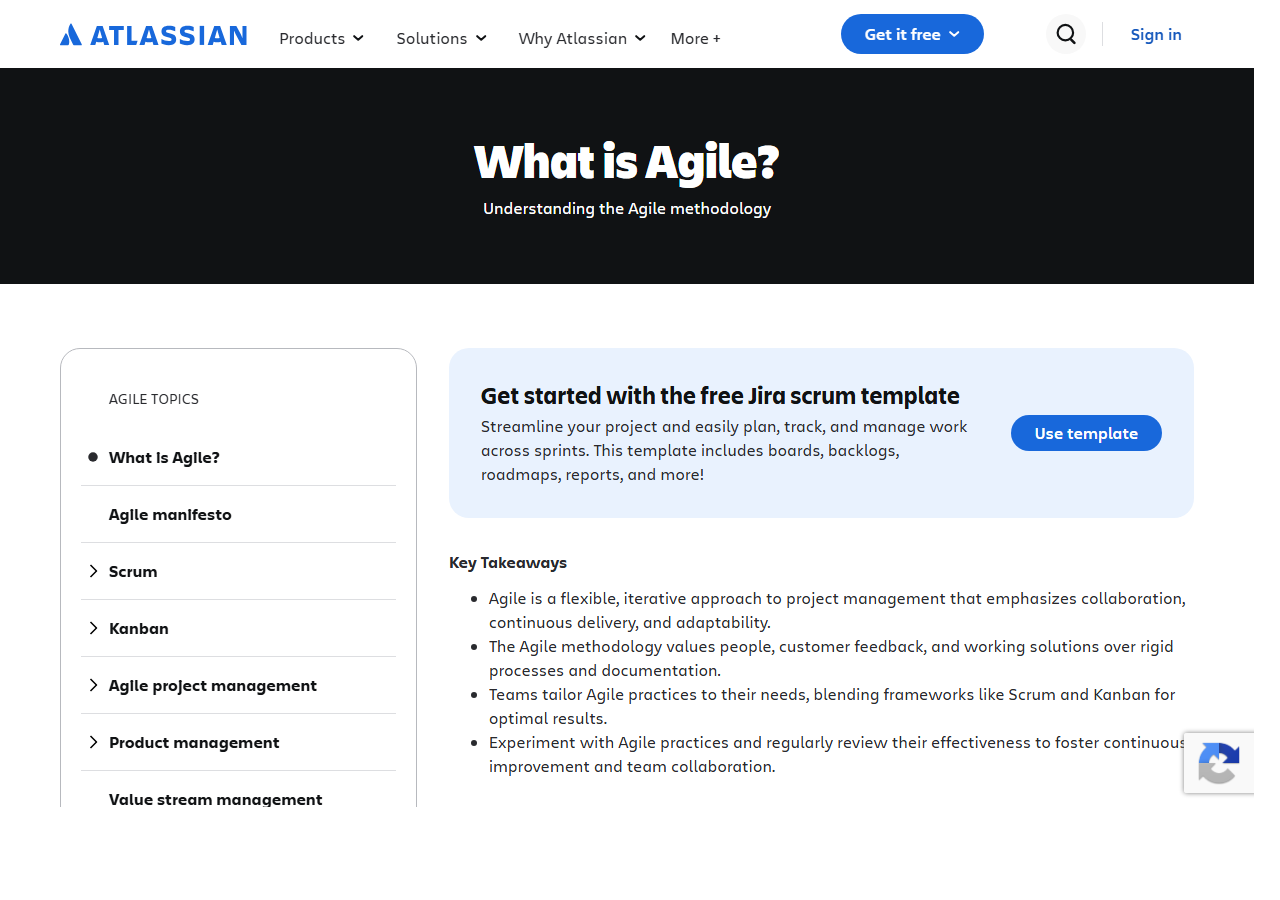
Task: Expand the Kanban topic chevron
Action: [x=93, y=628]
